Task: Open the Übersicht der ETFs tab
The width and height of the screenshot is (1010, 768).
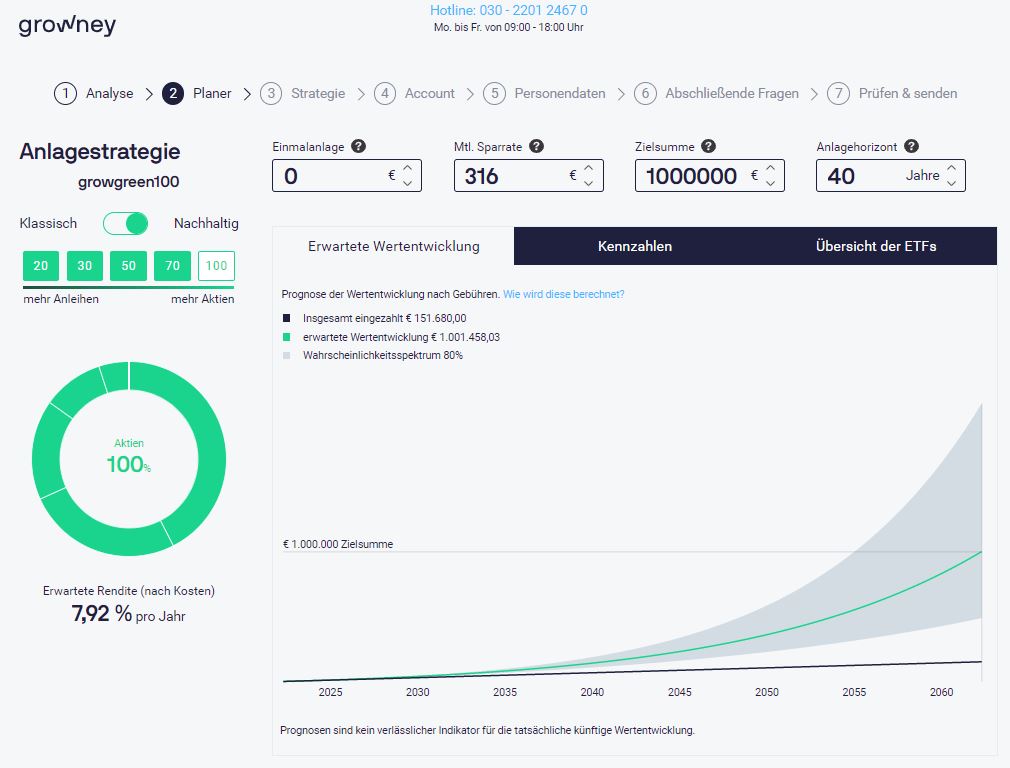Action: click(x=876, y=246)
